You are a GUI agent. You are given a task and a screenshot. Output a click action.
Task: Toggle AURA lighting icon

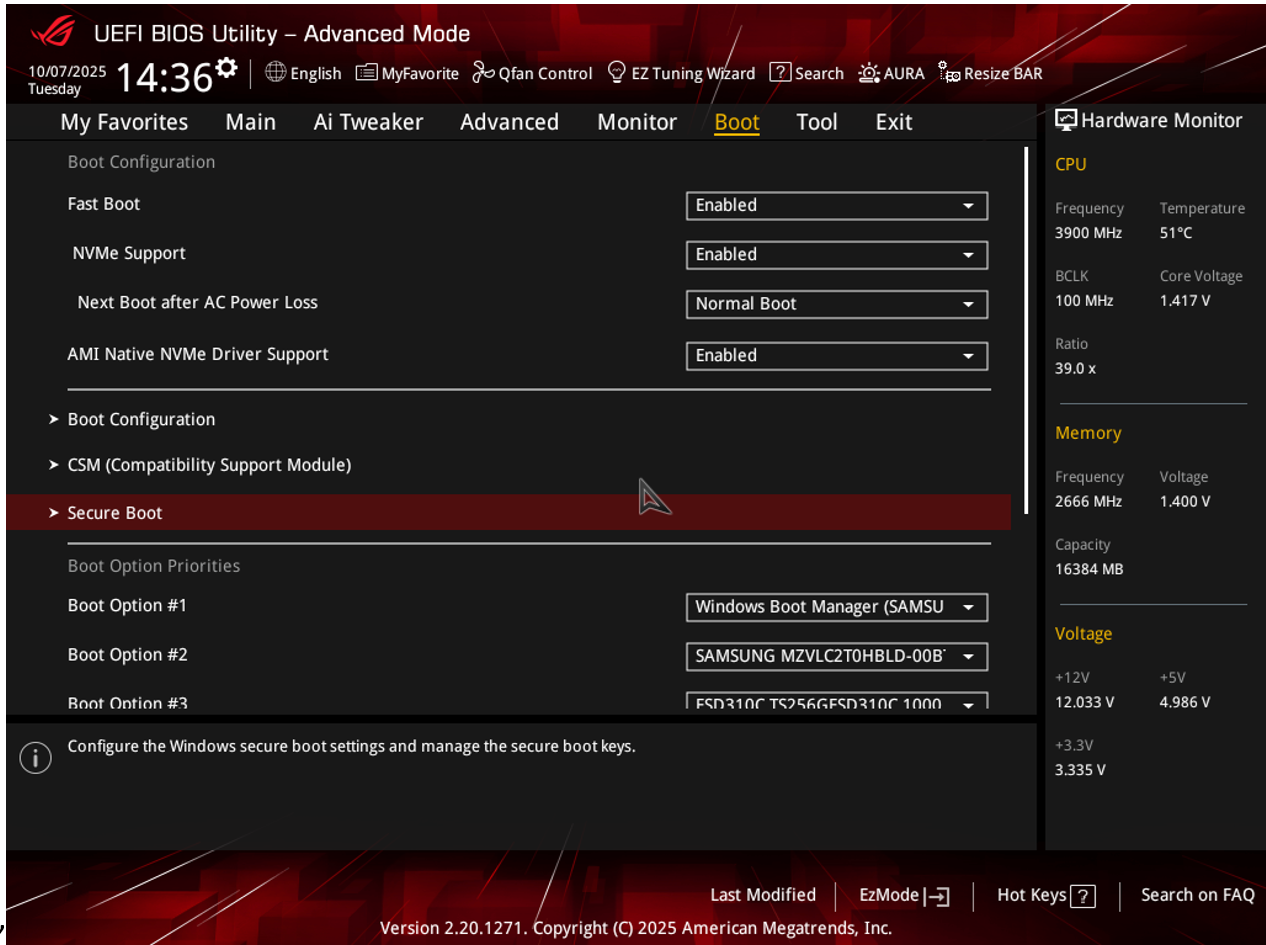pos(869,73)
